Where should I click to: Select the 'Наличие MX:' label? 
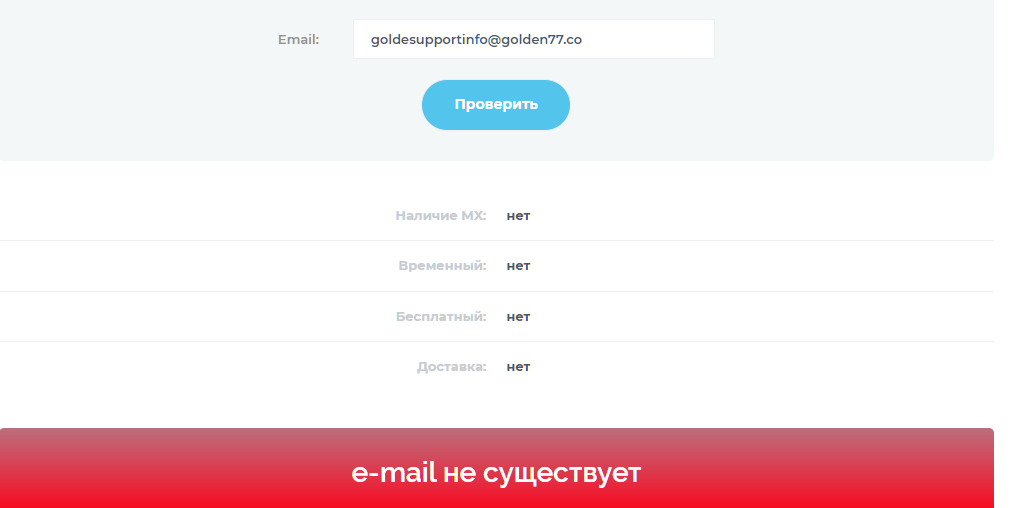(441, 215)
